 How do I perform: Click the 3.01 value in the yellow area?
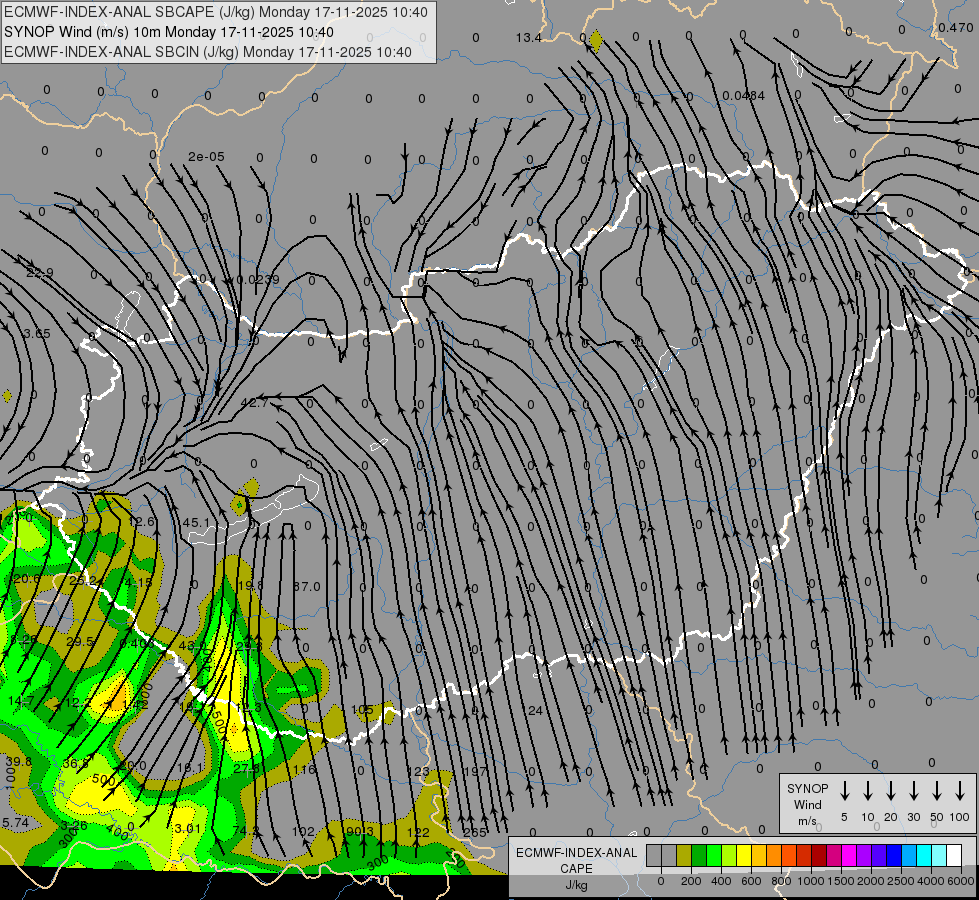(187, 829)
